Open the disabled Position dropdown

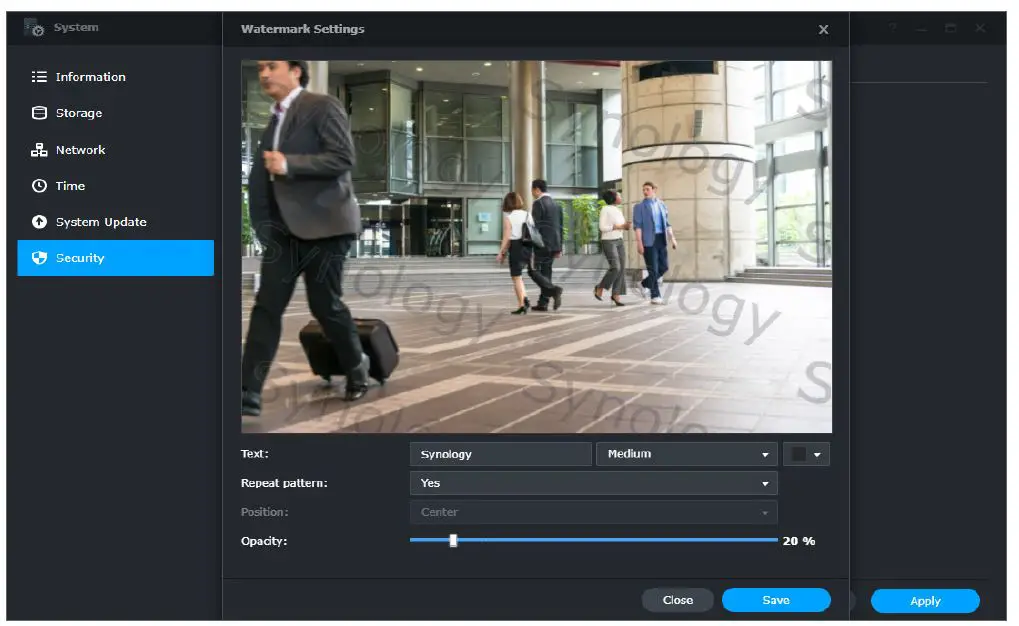593,511
